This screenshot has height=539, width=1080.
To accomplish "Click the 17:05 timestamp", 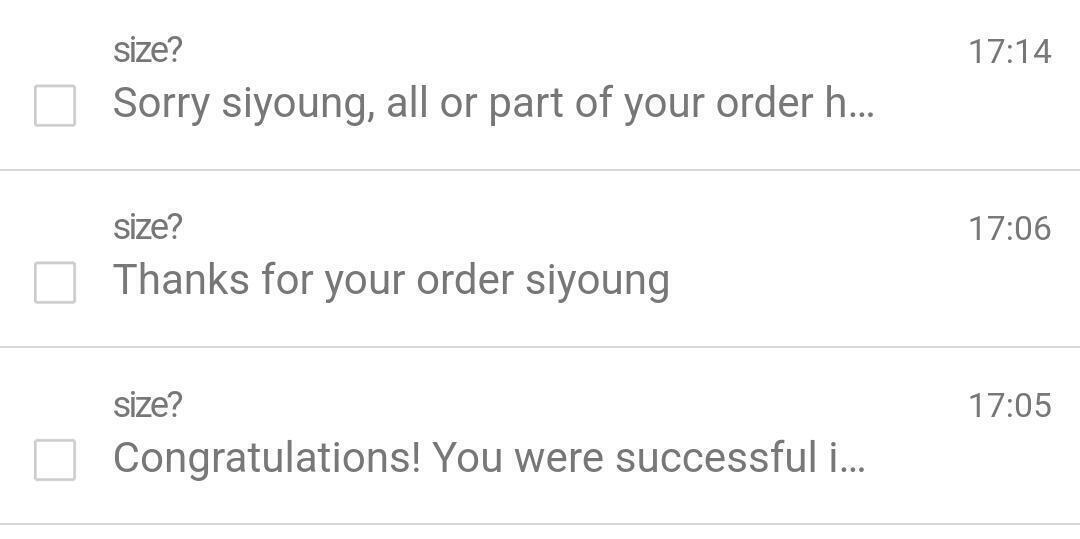I will 1009,405.
